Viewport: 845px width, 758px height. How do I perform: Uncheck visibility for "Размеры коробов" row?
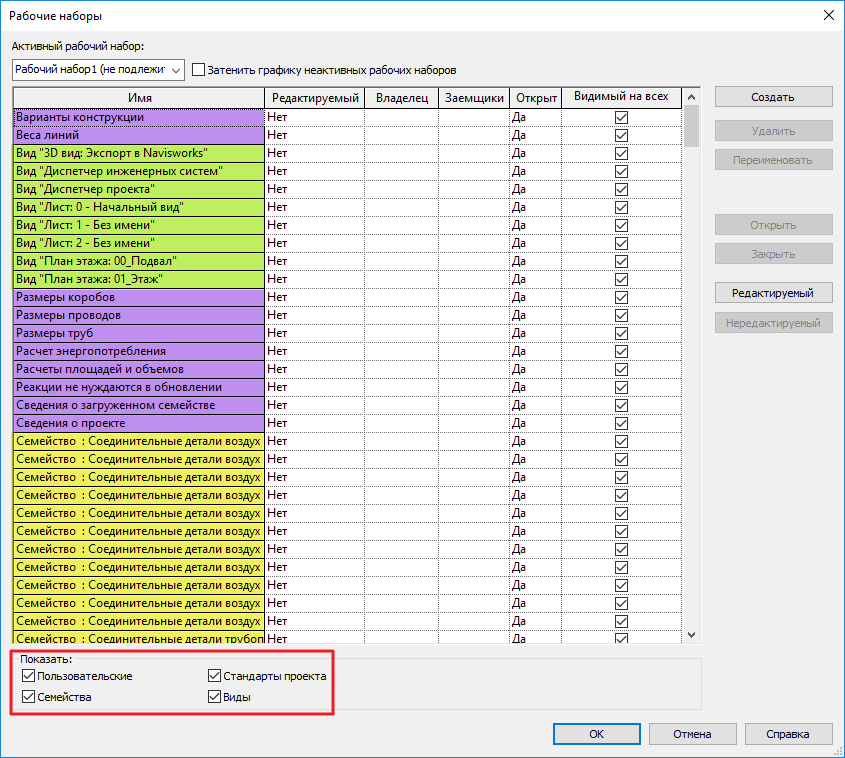621,297
